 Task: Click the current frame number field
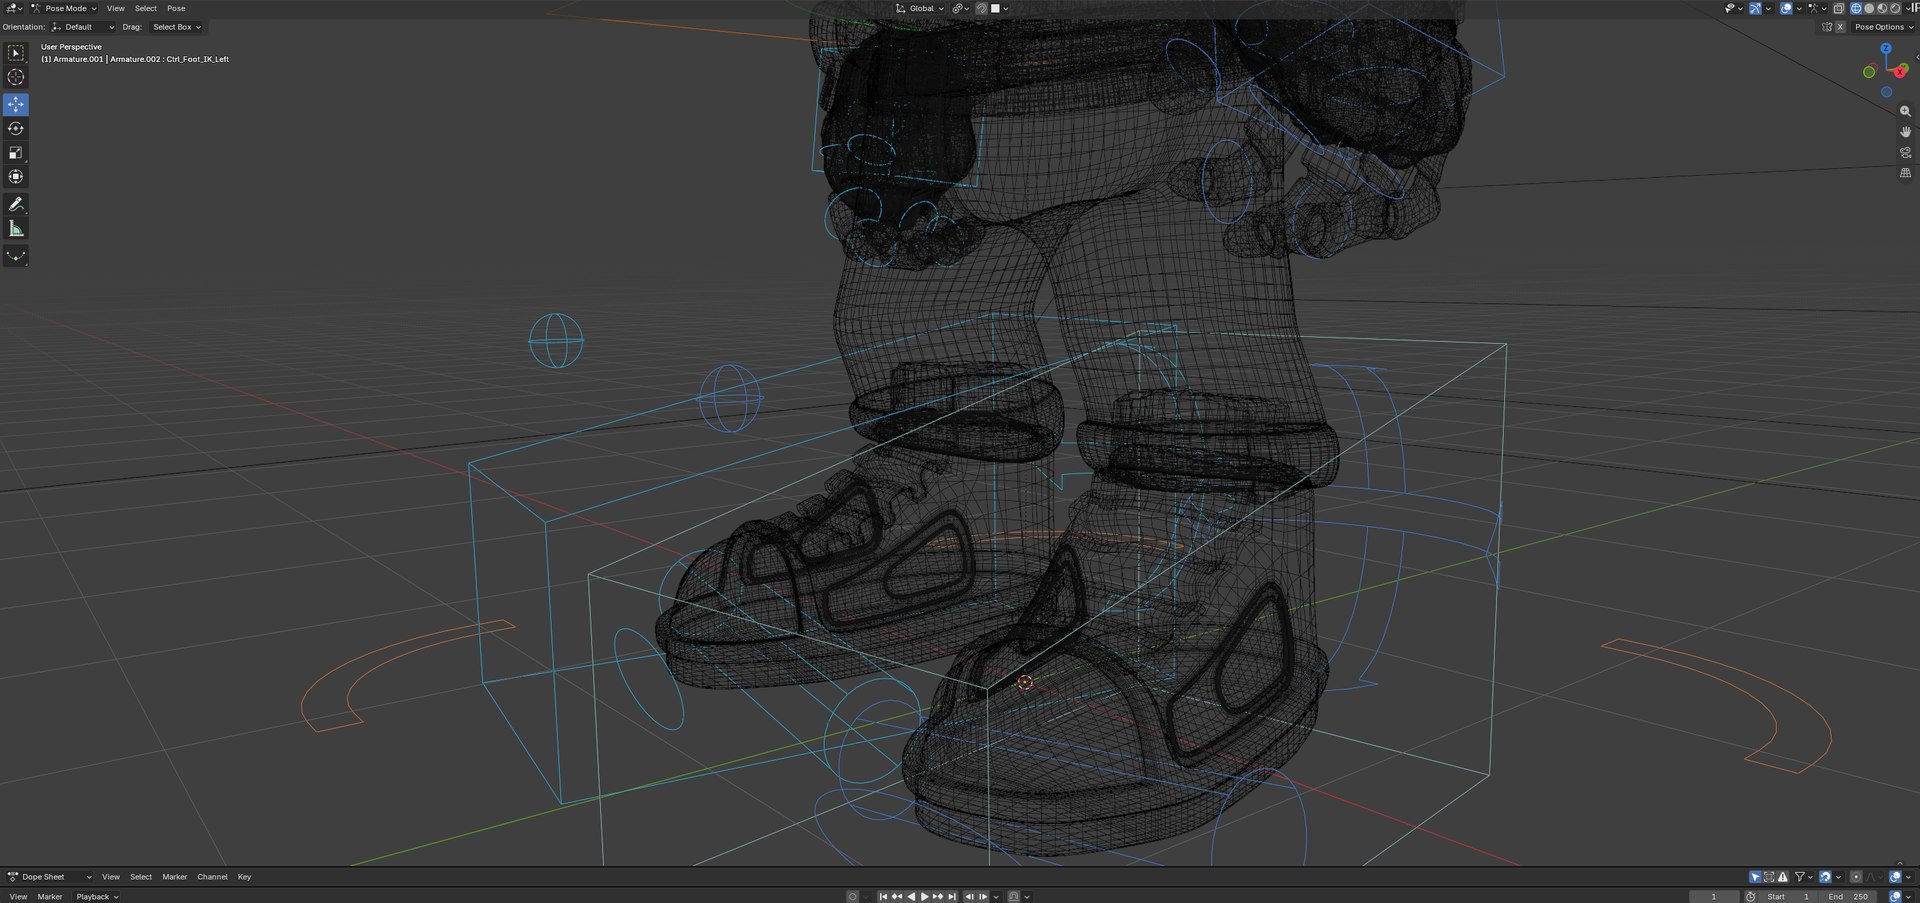[1714, 897]
